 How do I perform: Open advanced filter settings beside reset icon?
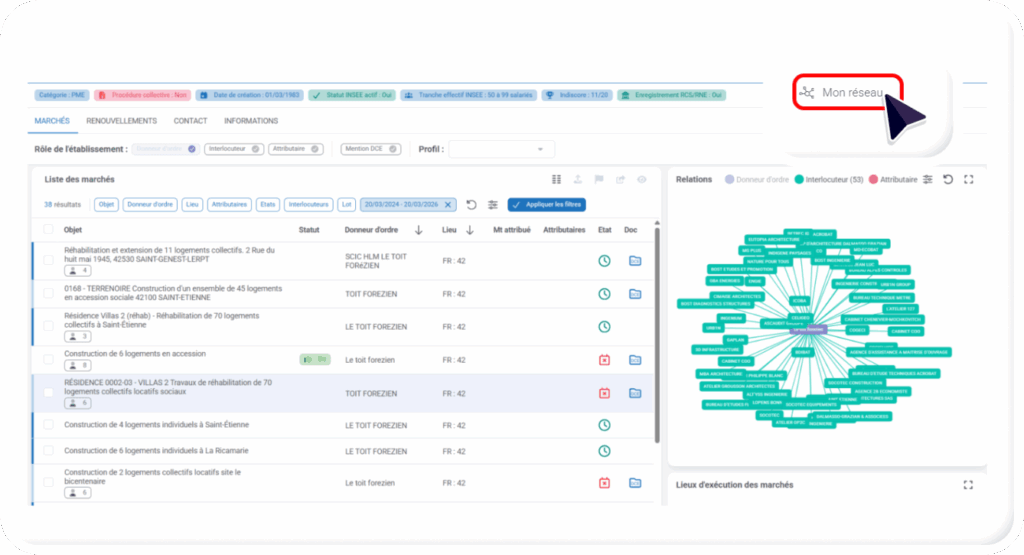(493, 204)
